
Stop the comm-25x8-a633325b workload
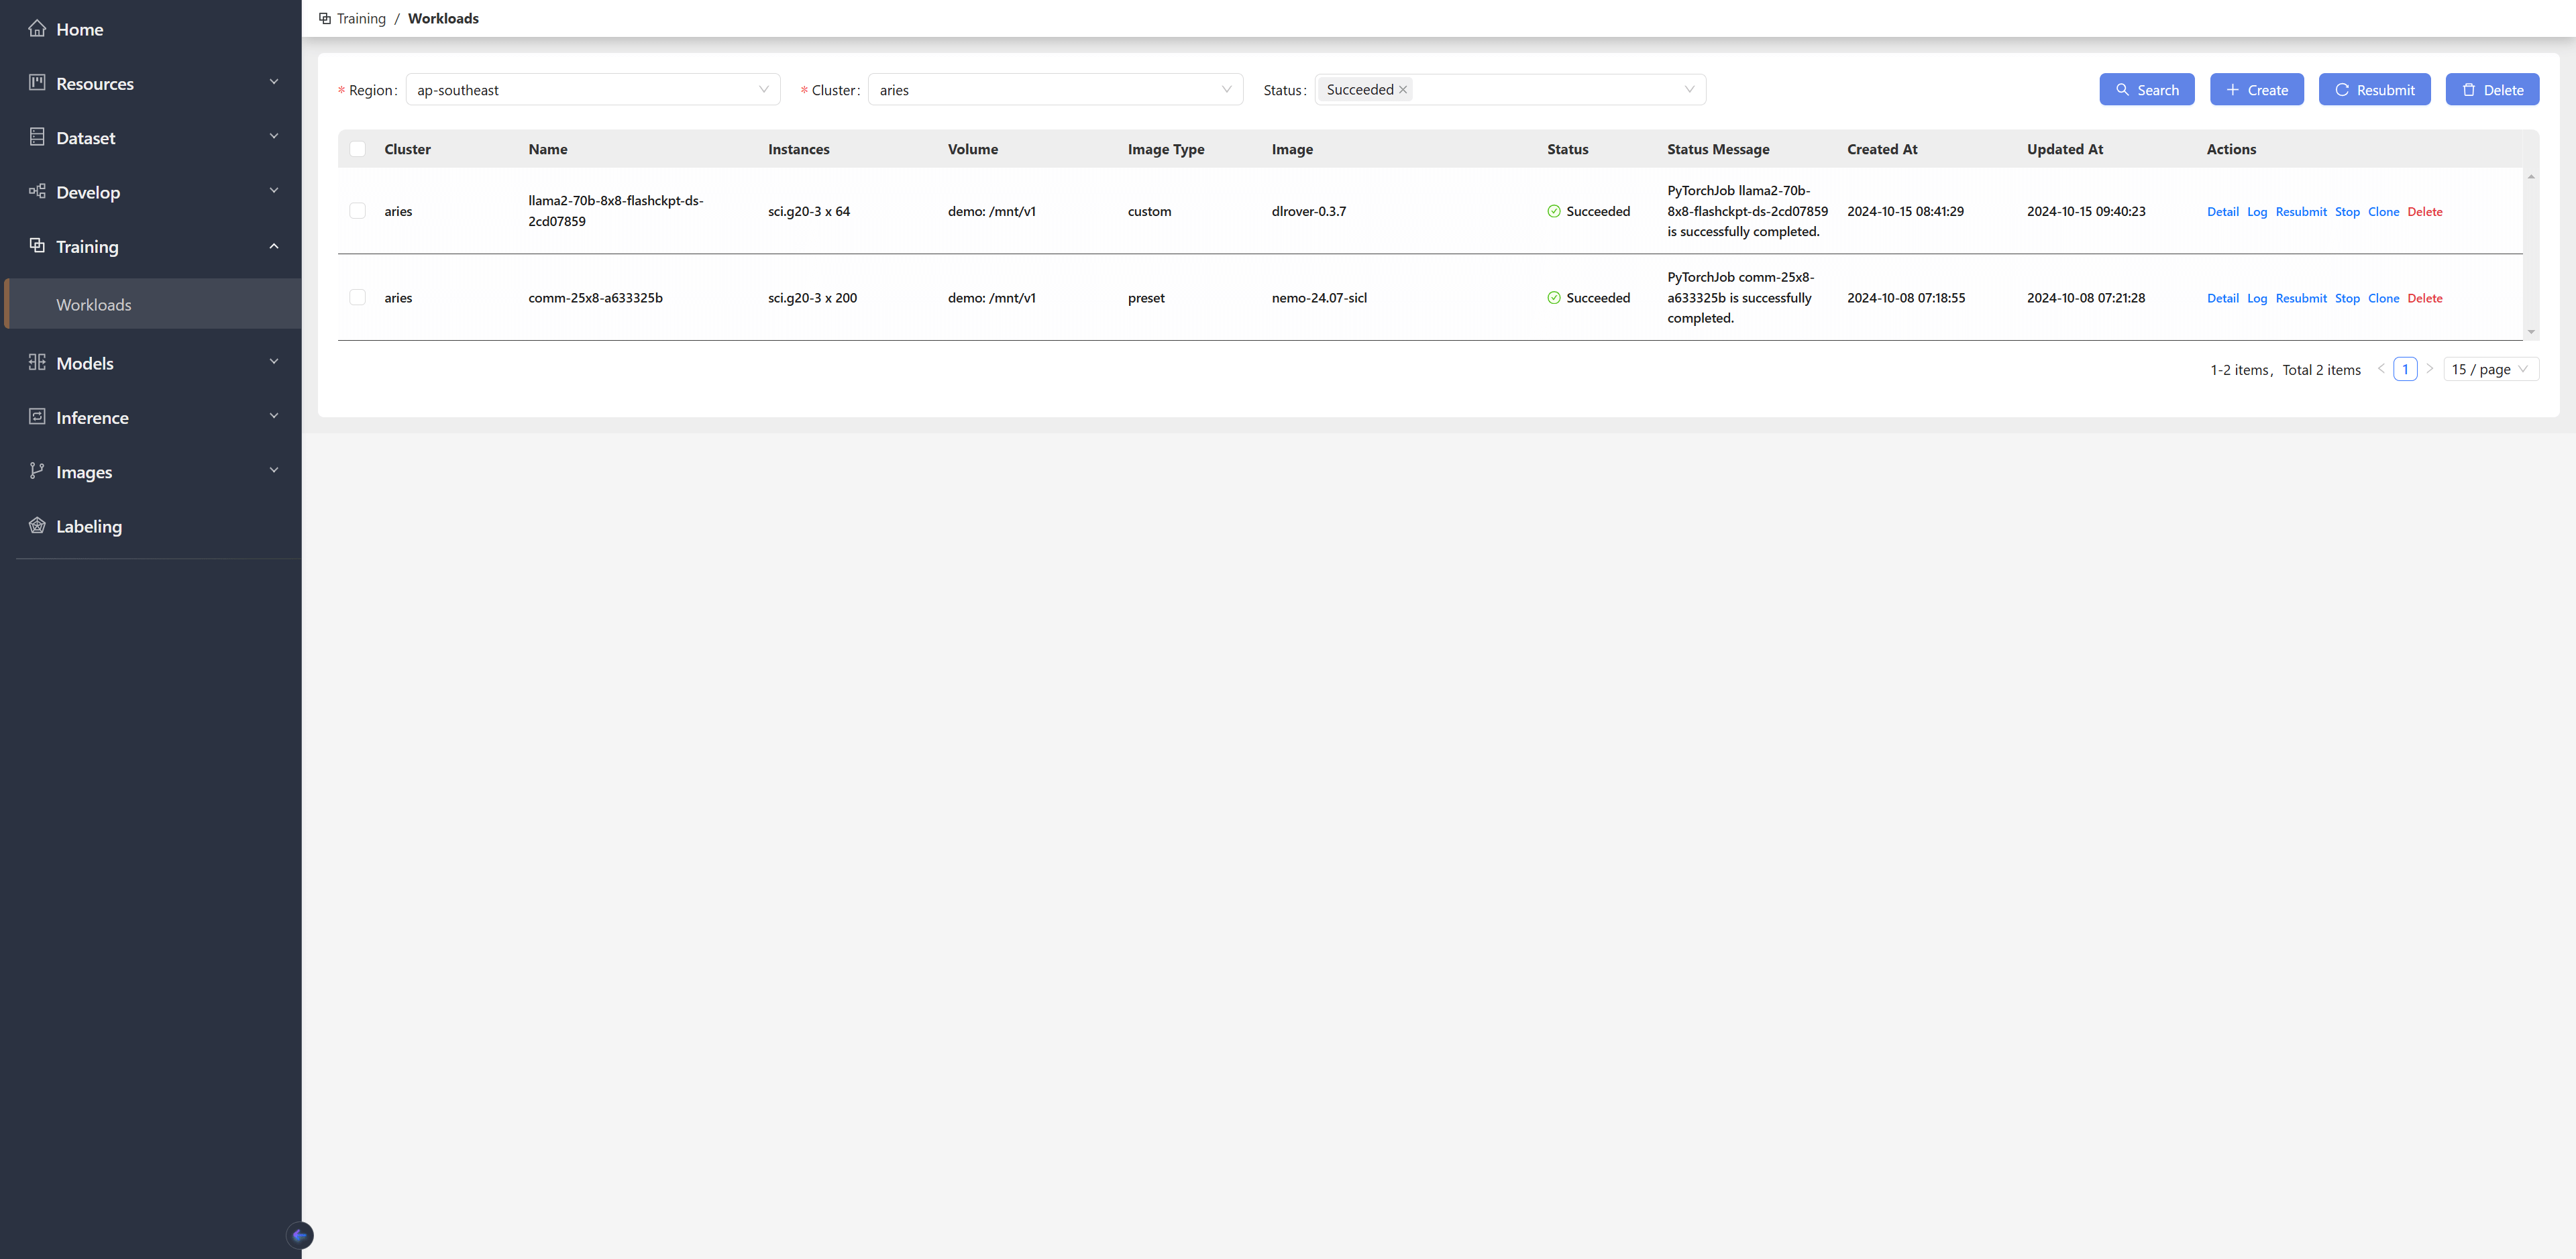2346,298
